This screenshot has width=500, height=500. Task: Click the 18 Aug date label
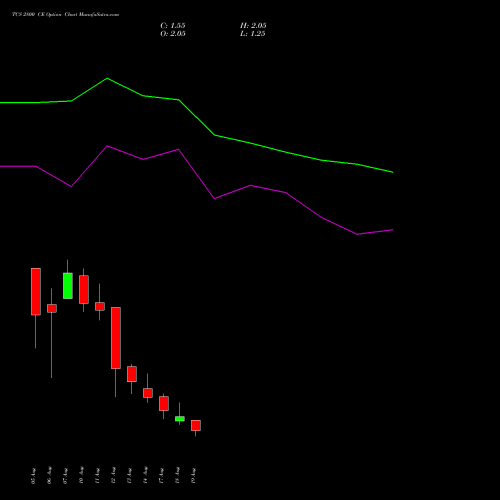pyautogui.click(x=177, y=476)
